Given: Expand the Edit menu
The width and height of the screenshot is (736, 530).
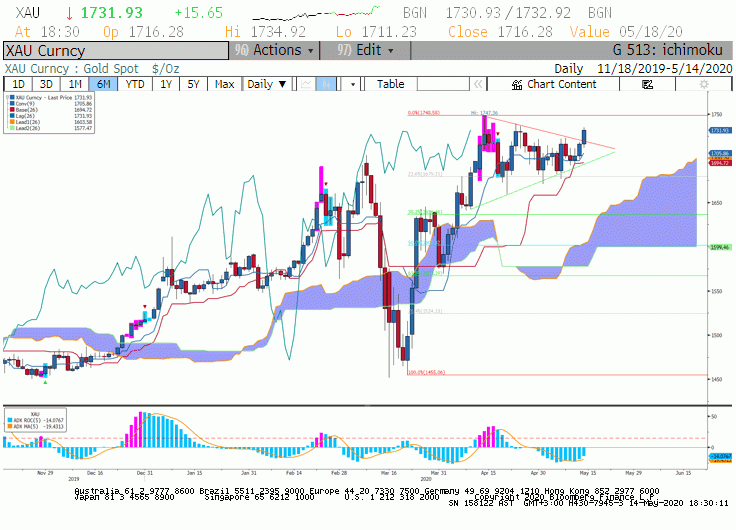Looking at the screenshot, I should (365, 50).
